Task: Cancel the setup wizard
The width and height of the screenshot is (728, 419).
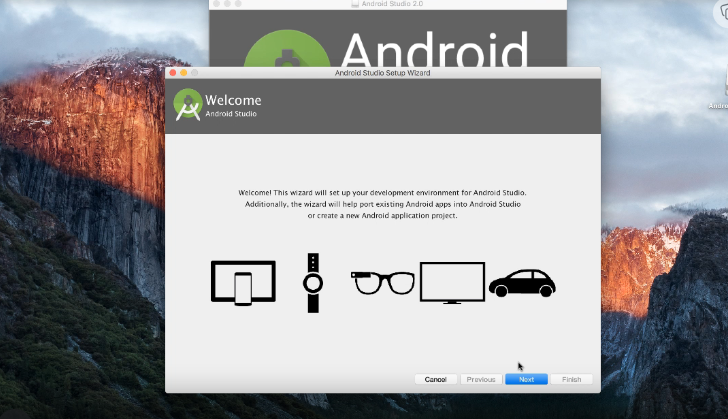Action: (435, 380)
